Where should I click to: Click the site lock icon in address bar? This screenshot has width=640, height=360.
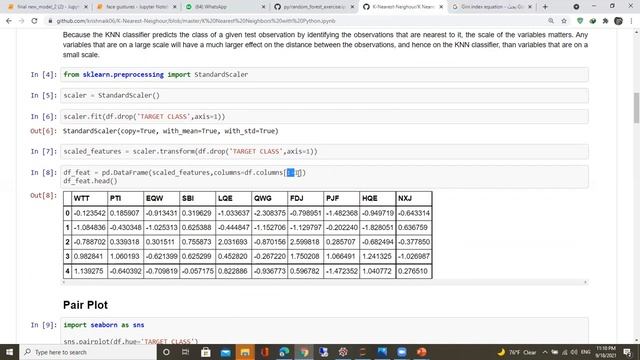(50, 21)
